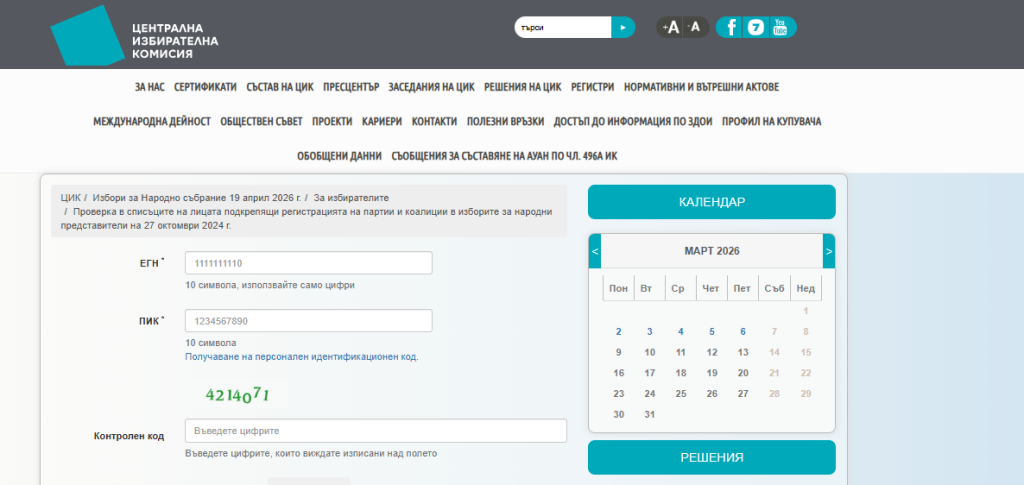The image size is (1024, 485).
Task: Open the Facebook page icon
Action: [x=732, y=27]
